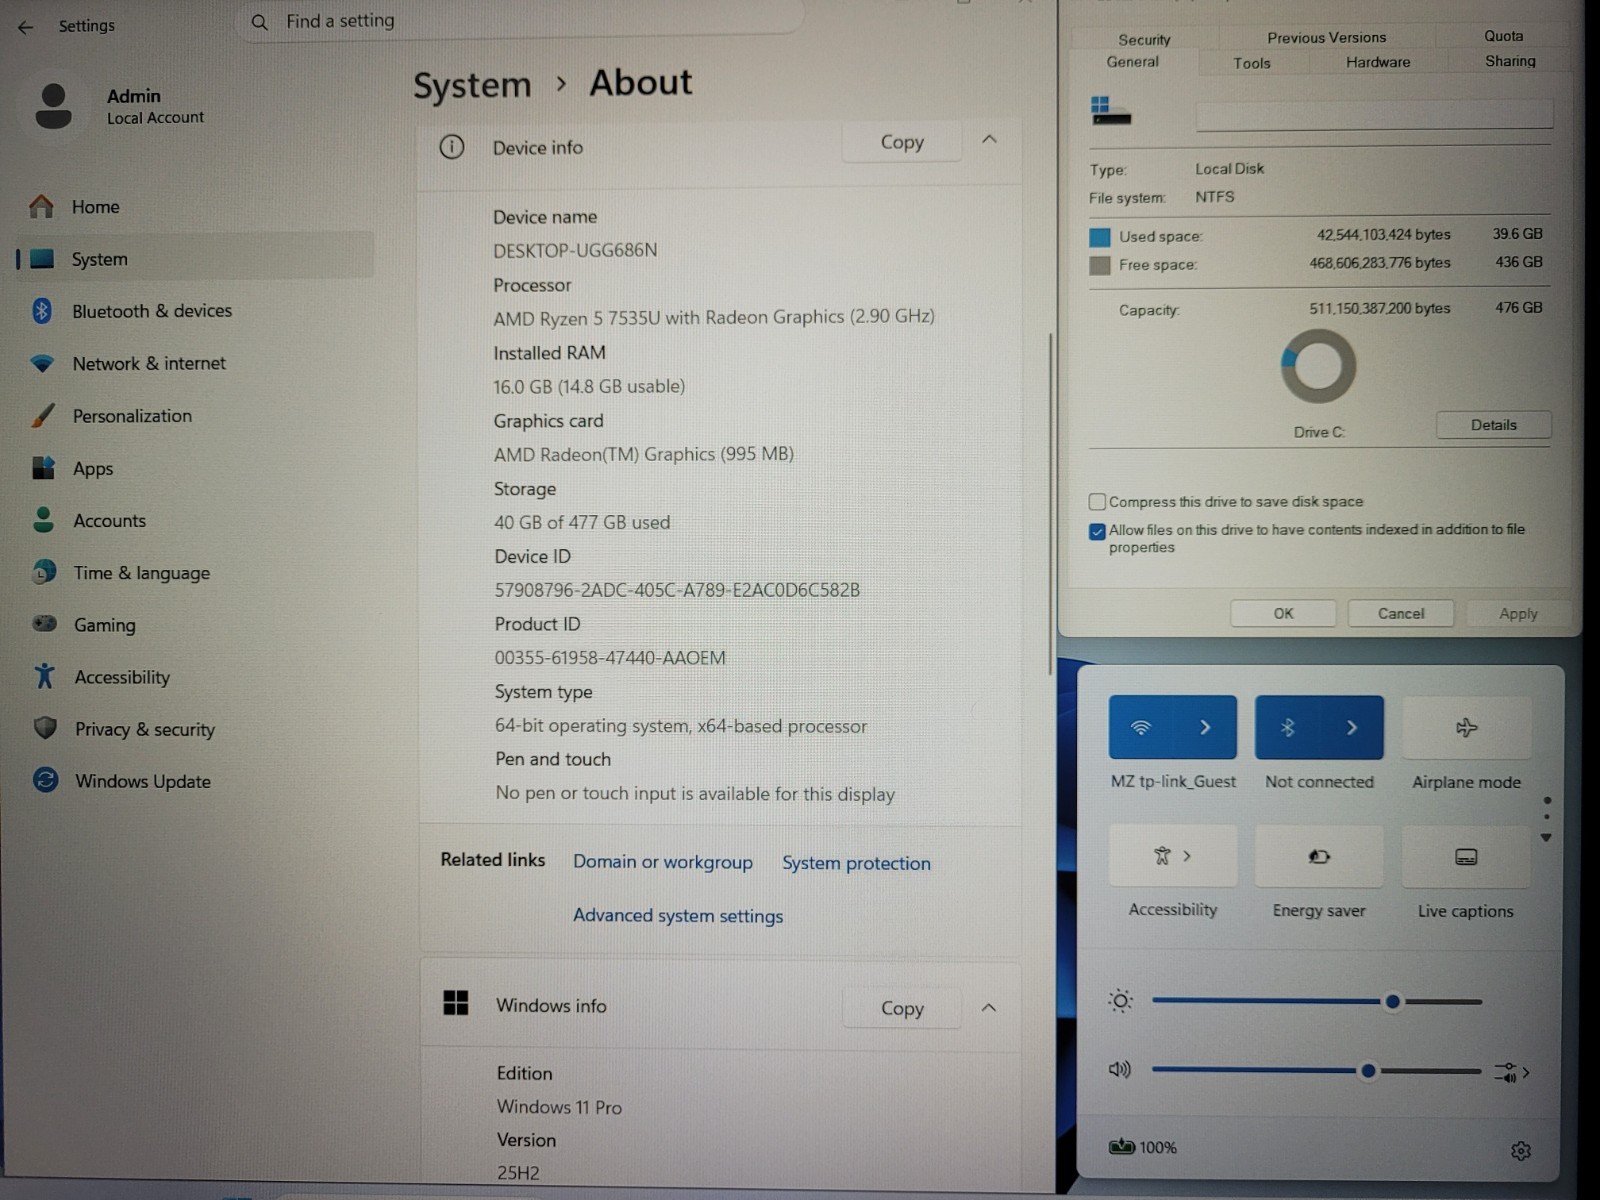This screenshot has width=1600, height=1200.
Task: Copy the Windows info
Action: tap(902, 1008)
